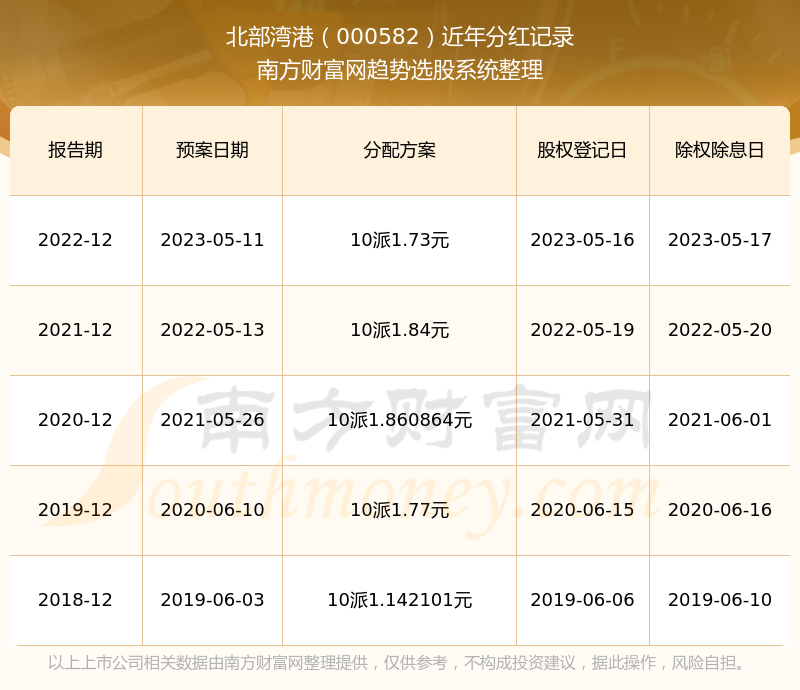Click the 2019-06-03 proposal date cell
800x690 pixels.
212,600
